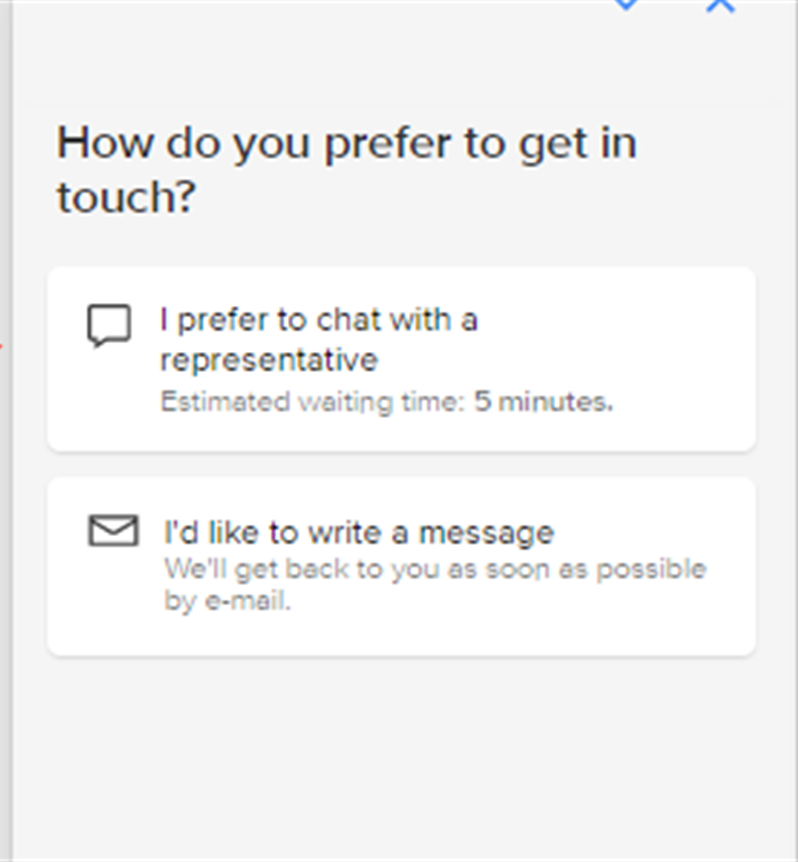This screenshot has height=862, width=798.
Task: Click the 'Estimated waiting time: 5 minutes' text
Action: point(386,402)
